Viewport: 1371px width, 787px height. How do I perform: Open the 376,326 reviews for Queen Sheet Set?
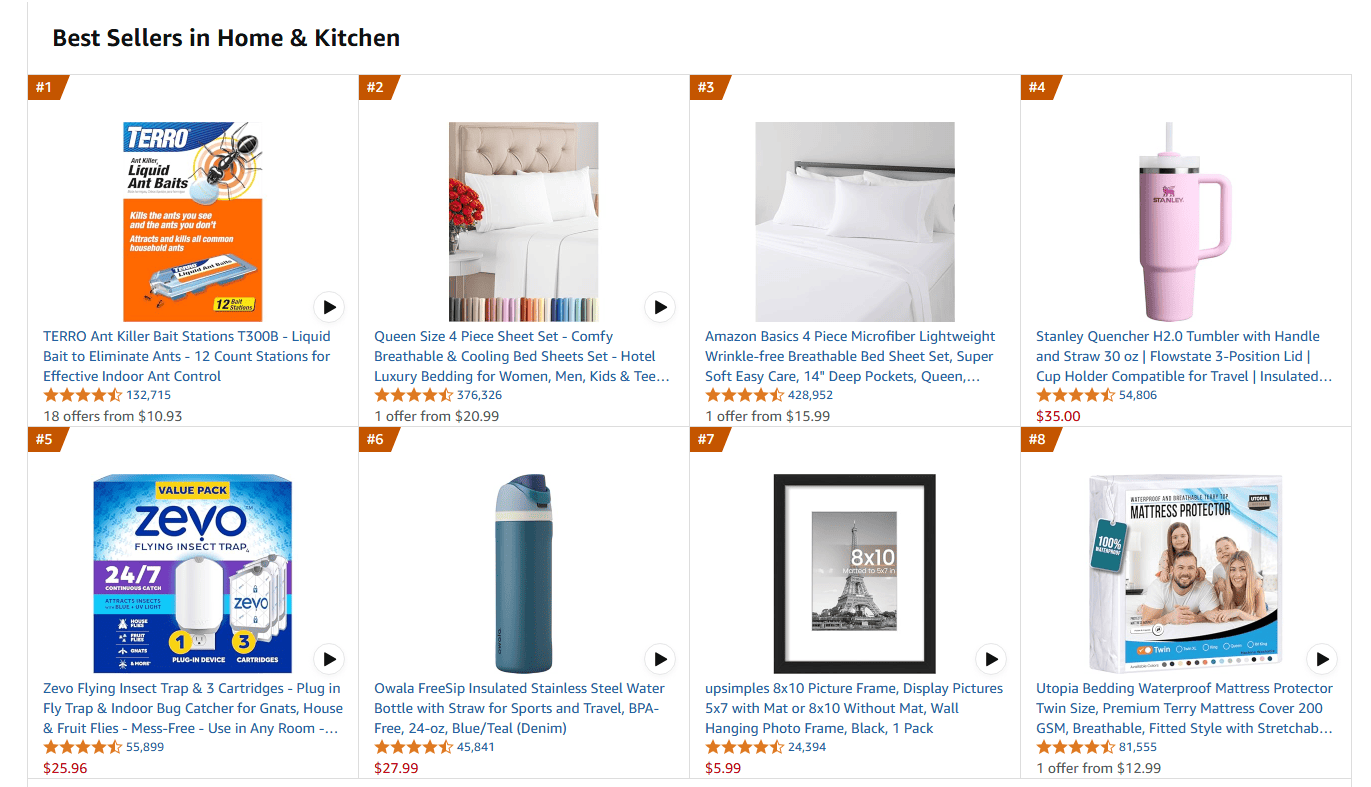pos(479,395)
